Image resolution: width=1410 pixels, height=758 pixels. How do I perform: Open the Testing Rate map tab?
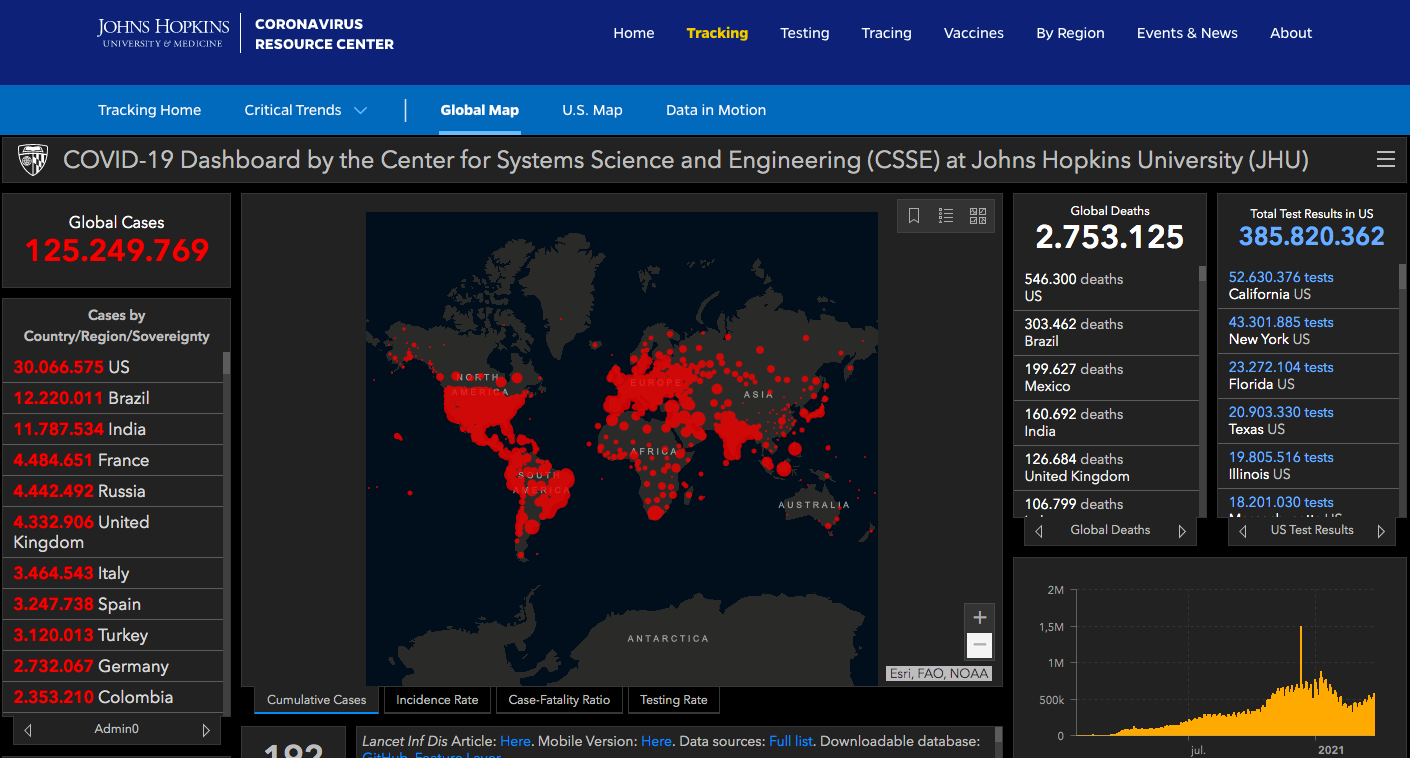click(x=673, y=700)
